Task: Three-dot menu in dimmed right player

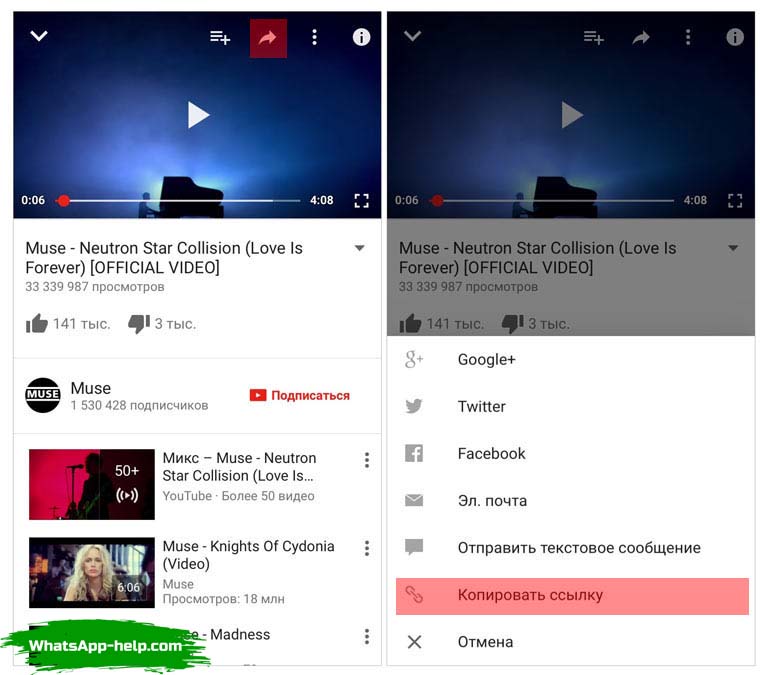Action: [688, 37]
